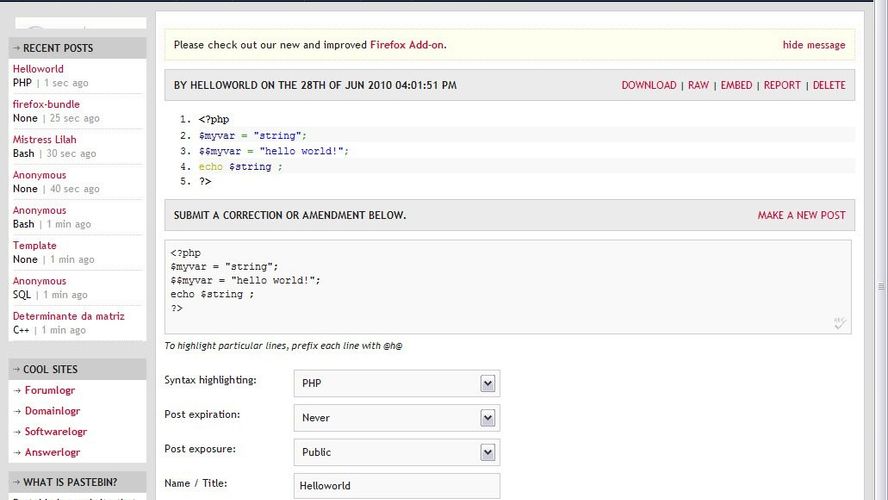This screenshot has height=500, width=888.
Task: Click the post header 'BY HELLOWORLD ON THE 28TH OF JUN 2010'
Action: (315, 85)
